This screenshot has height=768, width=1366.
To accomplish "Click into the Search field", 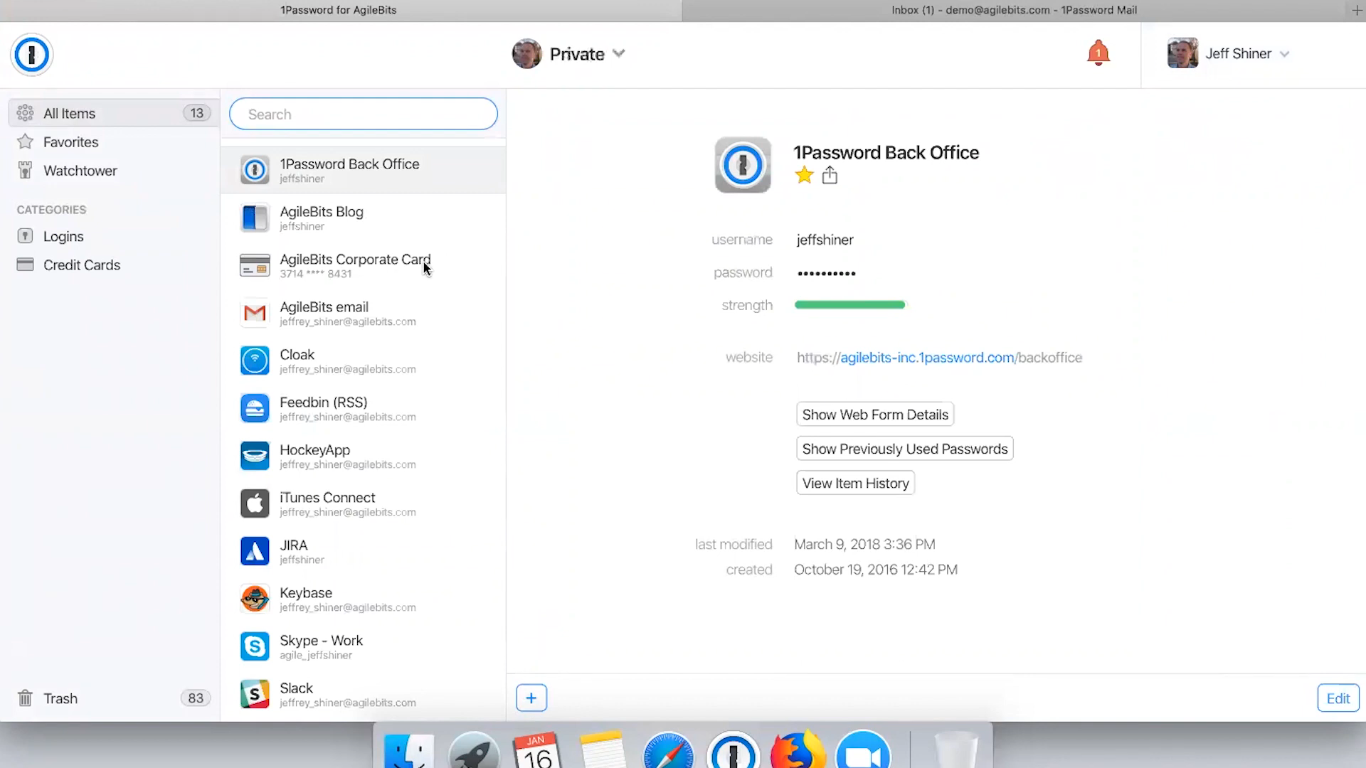I will point(363,114).
